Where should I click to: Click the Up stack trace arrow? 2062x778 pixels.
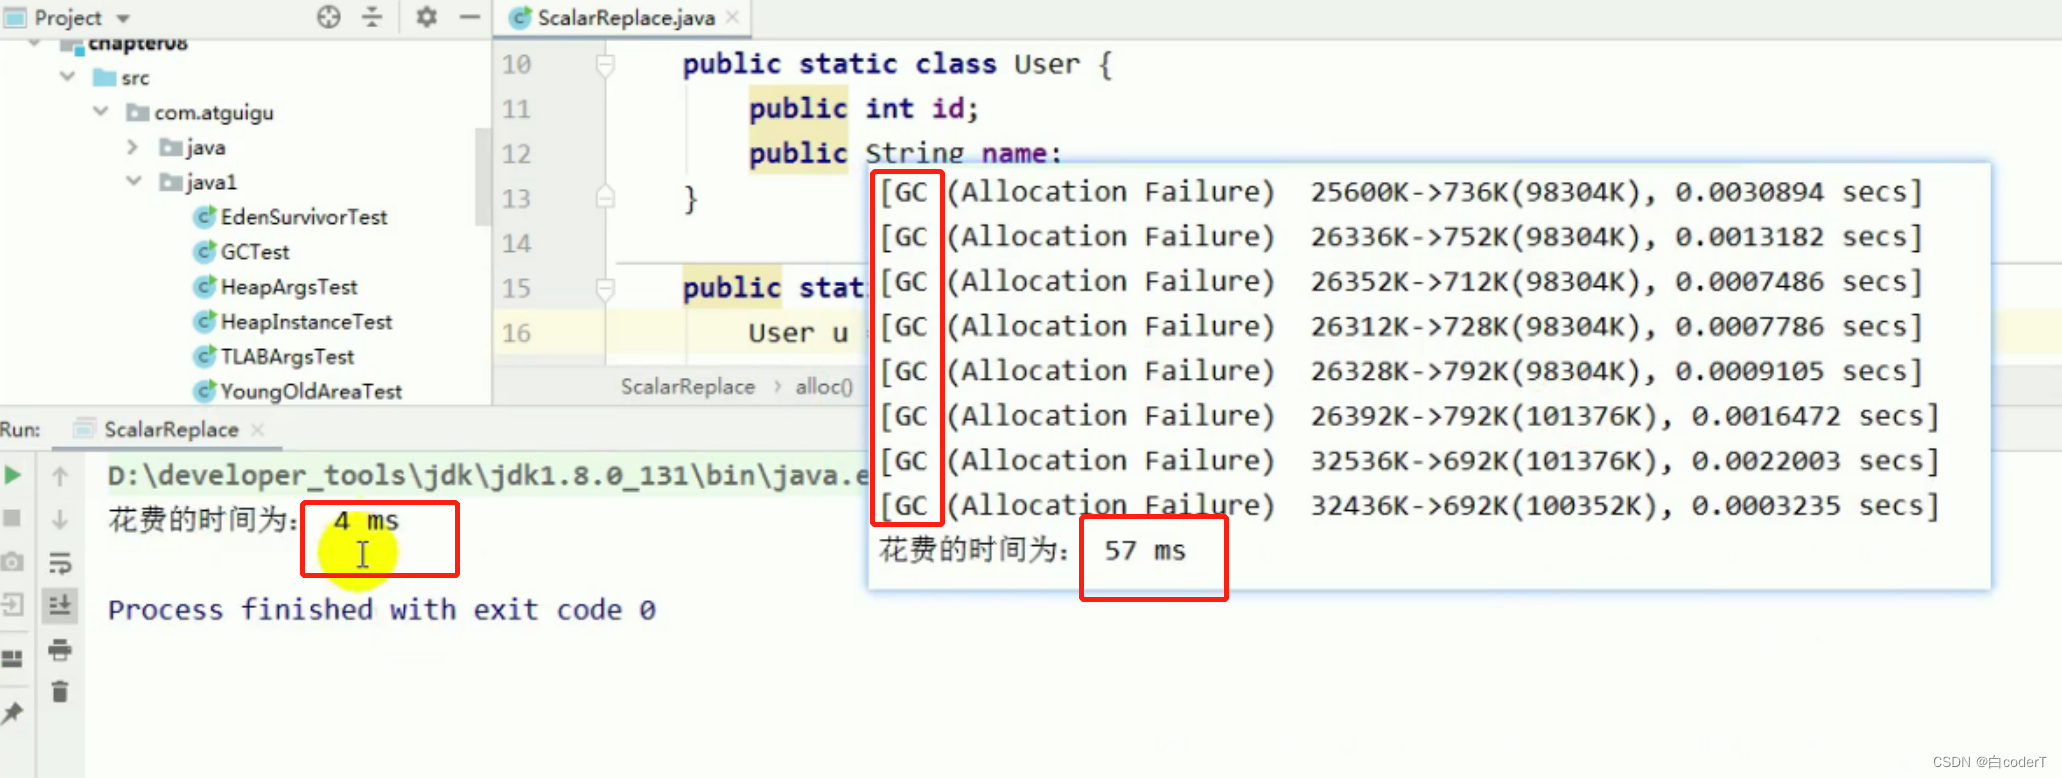tap(60, 477)
